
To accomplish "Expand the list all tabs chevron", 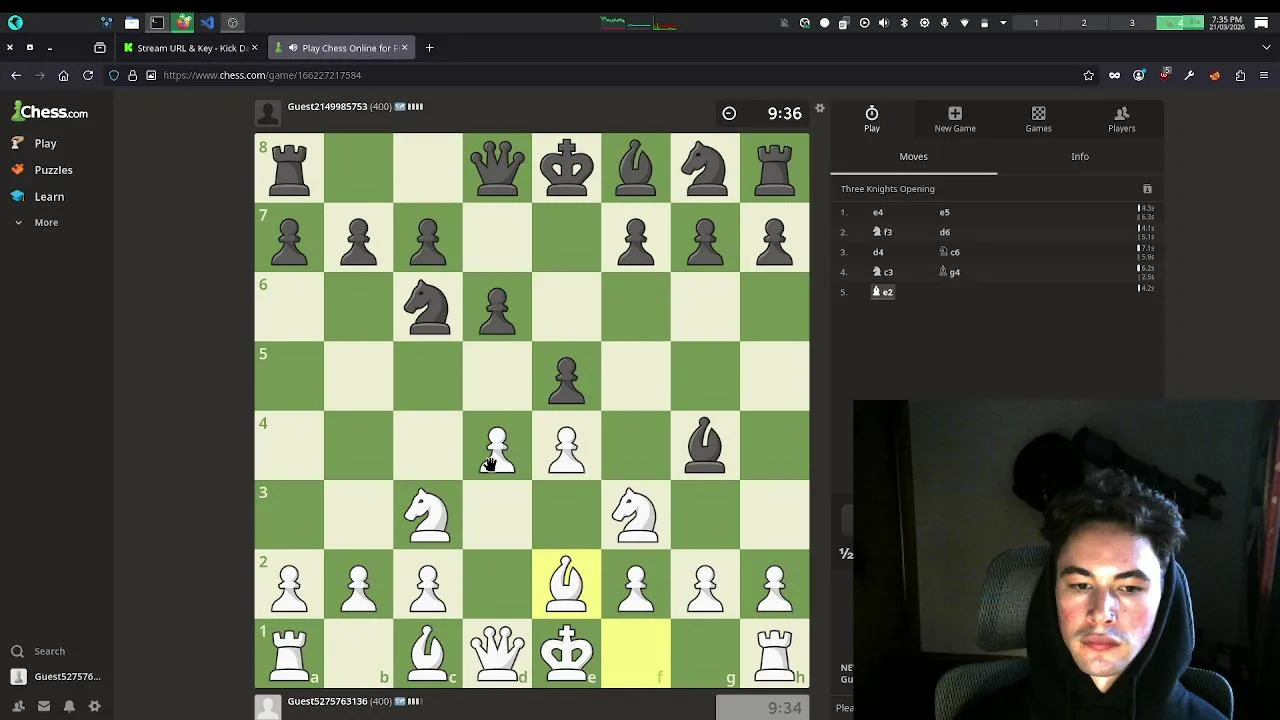I will 1264,48.
